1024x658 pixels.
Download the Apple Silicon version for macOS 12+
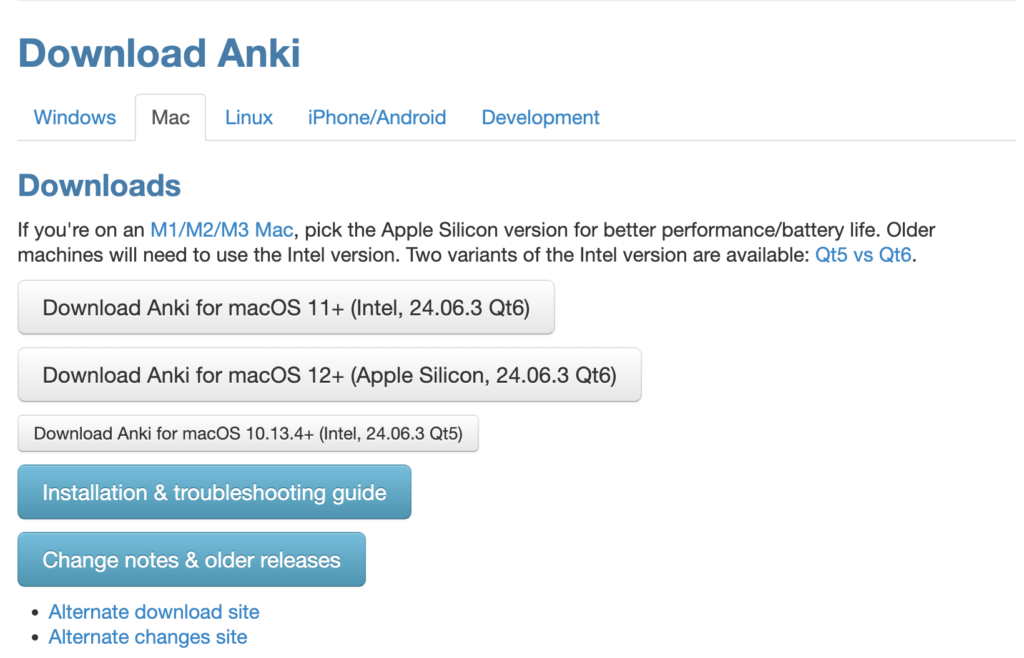pyautogui.click(x=330, y=375)
